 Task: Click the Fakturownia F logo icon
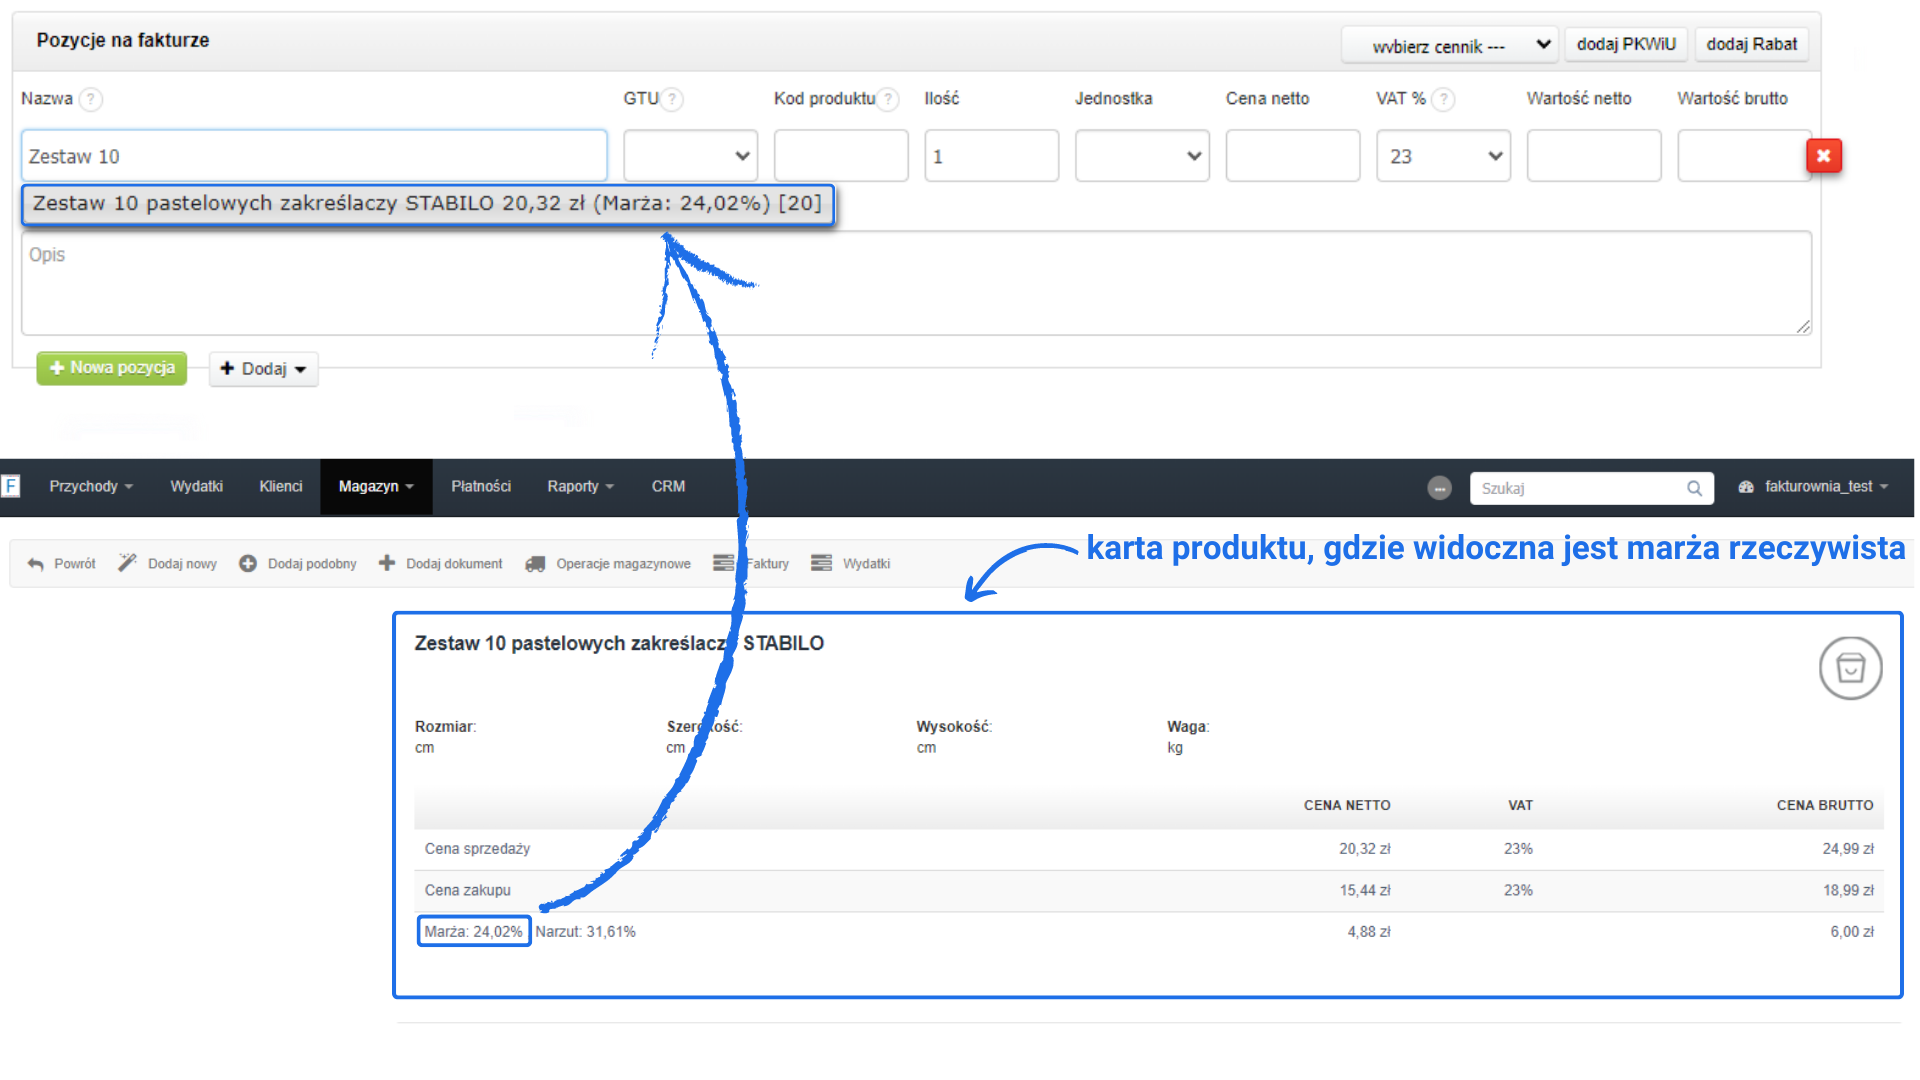[11, 486]
